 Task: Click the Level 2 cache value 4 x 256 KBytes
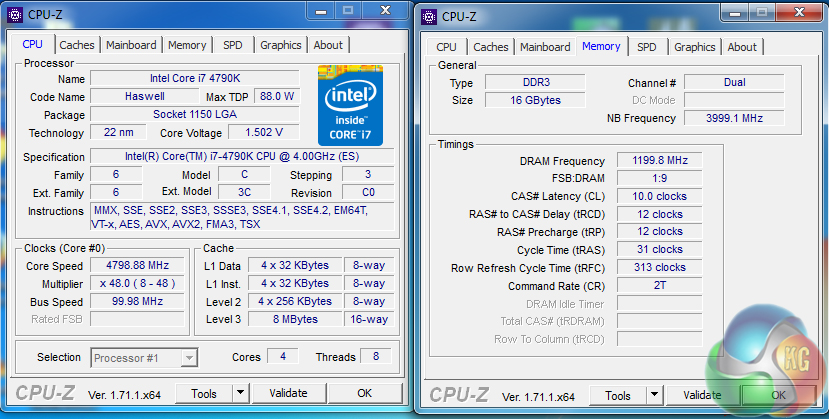point(295,301)
